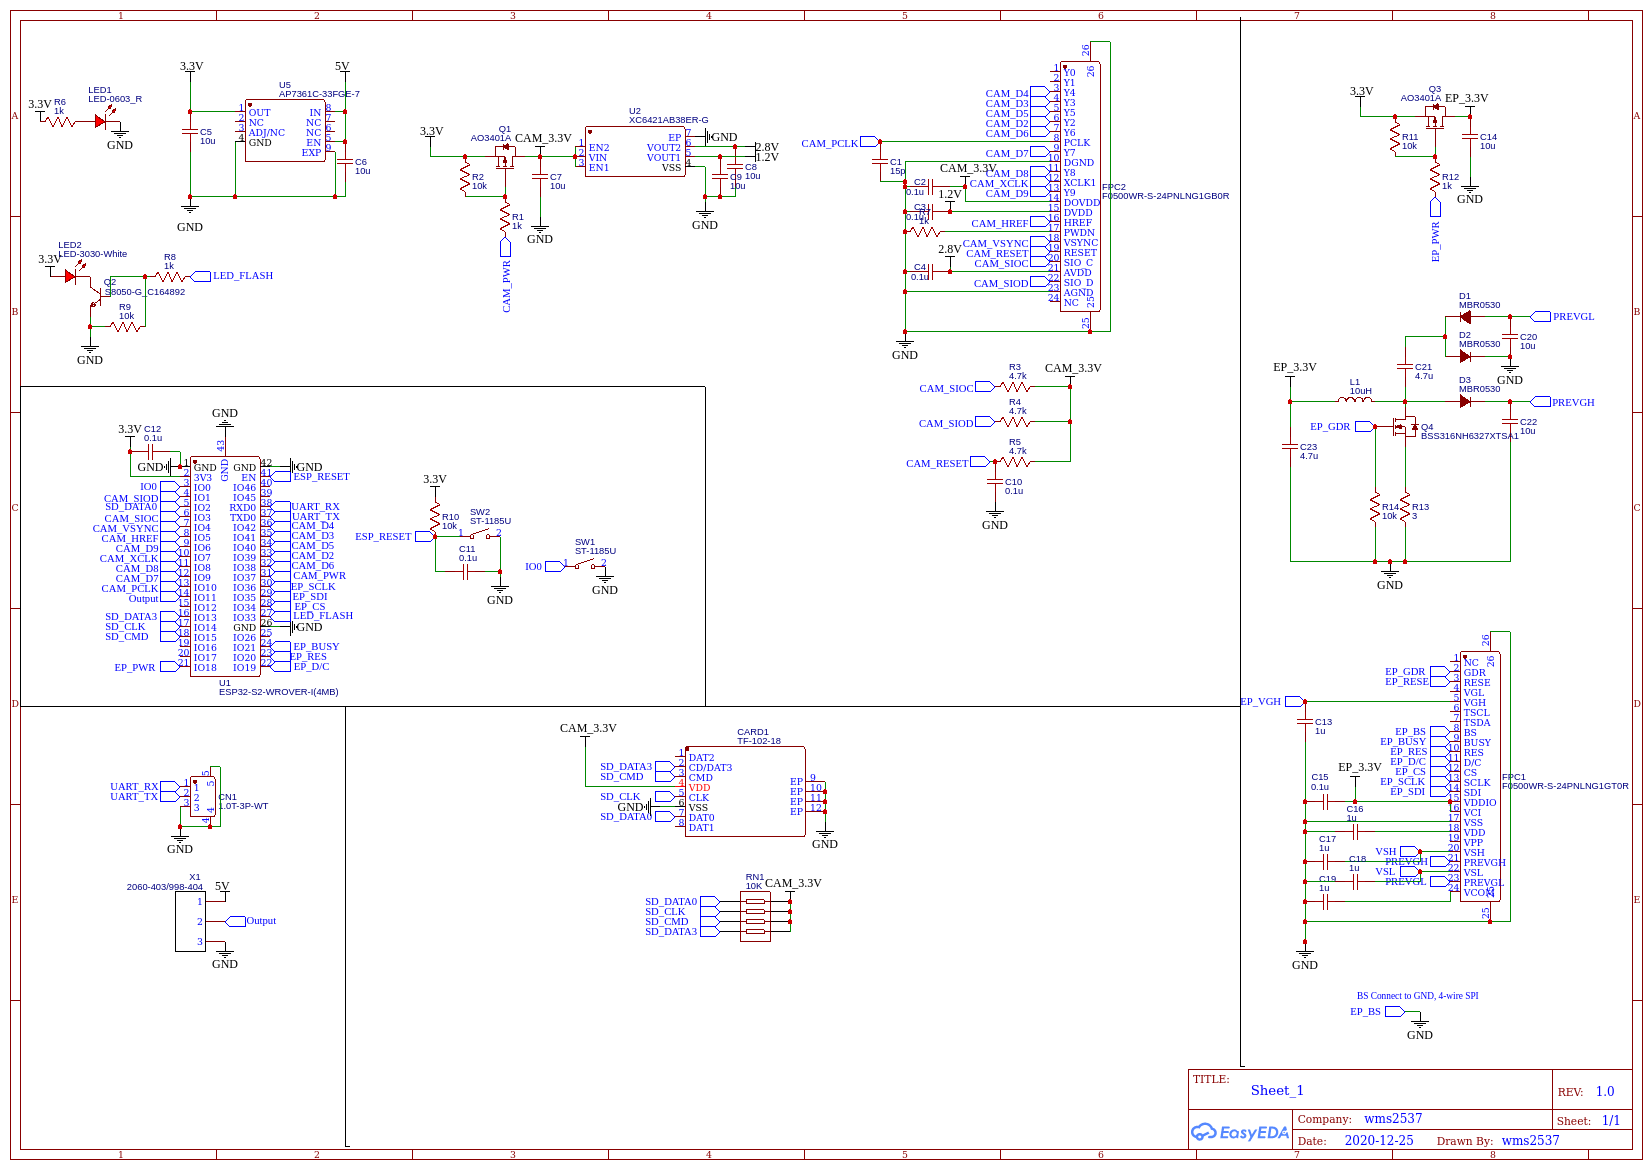
Task: Click the PREVGL net flag beside D1
Action: click(x=1563, y=317)
